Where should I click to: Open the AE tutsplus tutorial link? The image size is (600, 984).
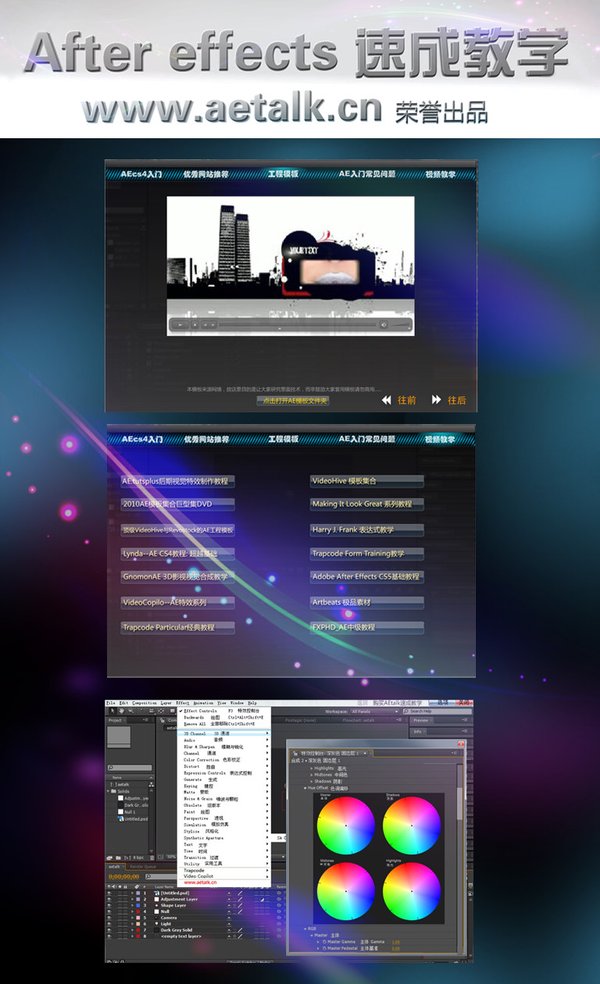(178, 481)
